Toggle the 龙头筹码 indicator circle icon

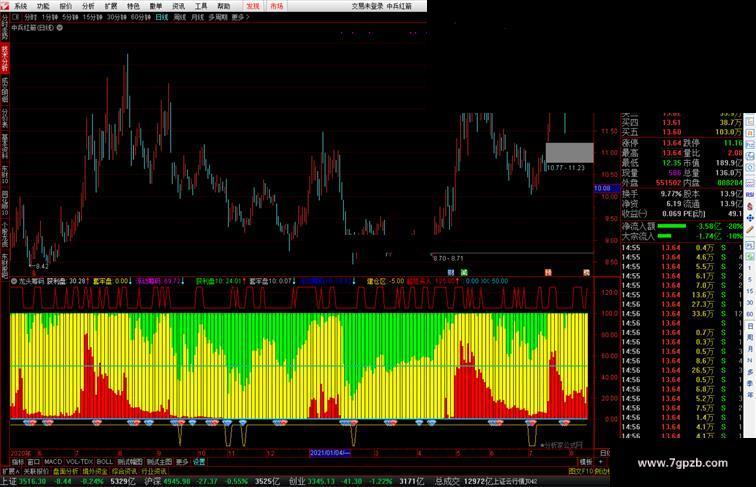(x=14, y=281)
